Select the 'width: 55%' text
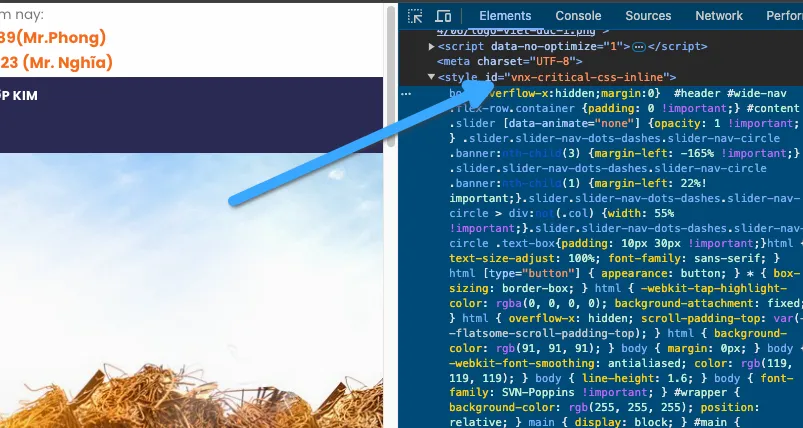Screen dimensions: 803x428 tap(641, 213)
